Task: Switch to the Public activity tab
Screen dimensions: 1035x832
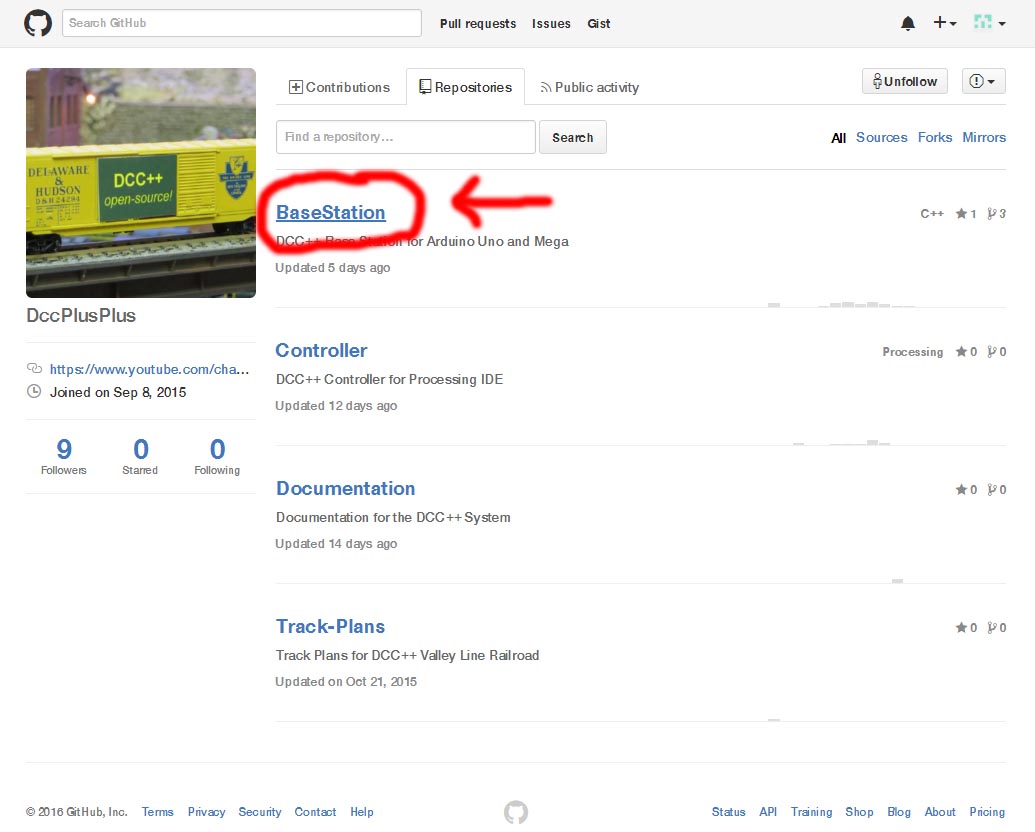Action: [589, 87]
